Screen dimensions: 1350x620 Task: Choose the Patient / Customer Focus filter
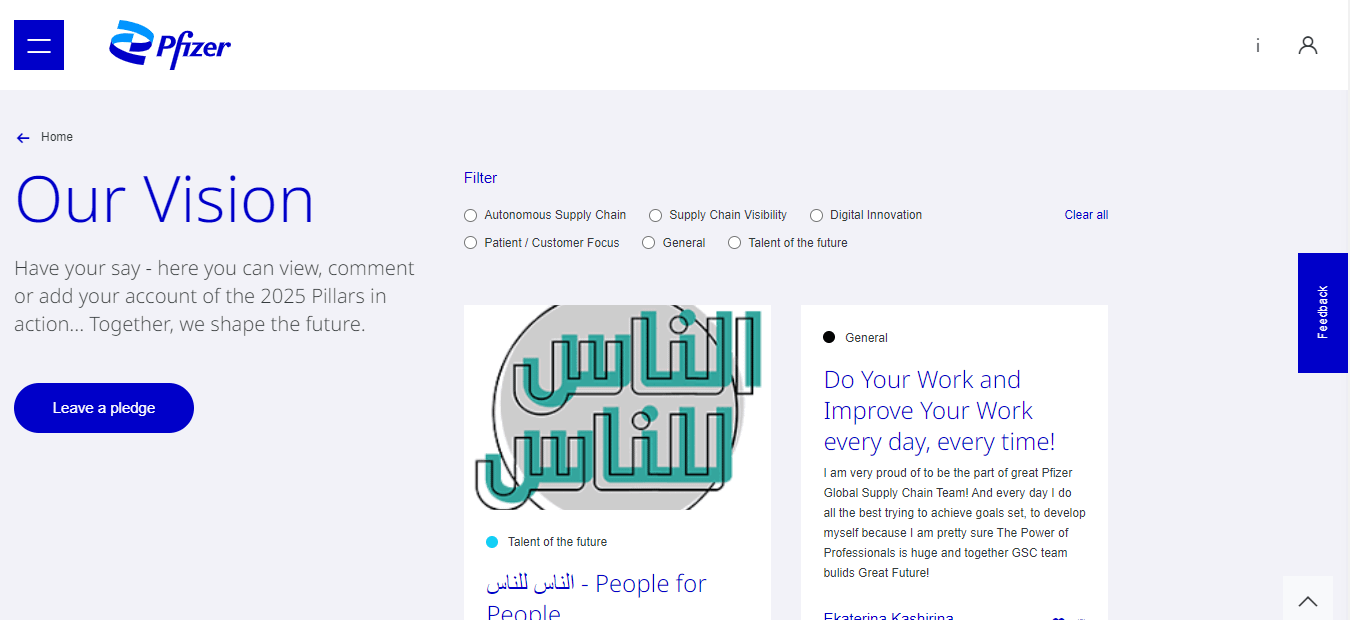click(x=471, y=243)
